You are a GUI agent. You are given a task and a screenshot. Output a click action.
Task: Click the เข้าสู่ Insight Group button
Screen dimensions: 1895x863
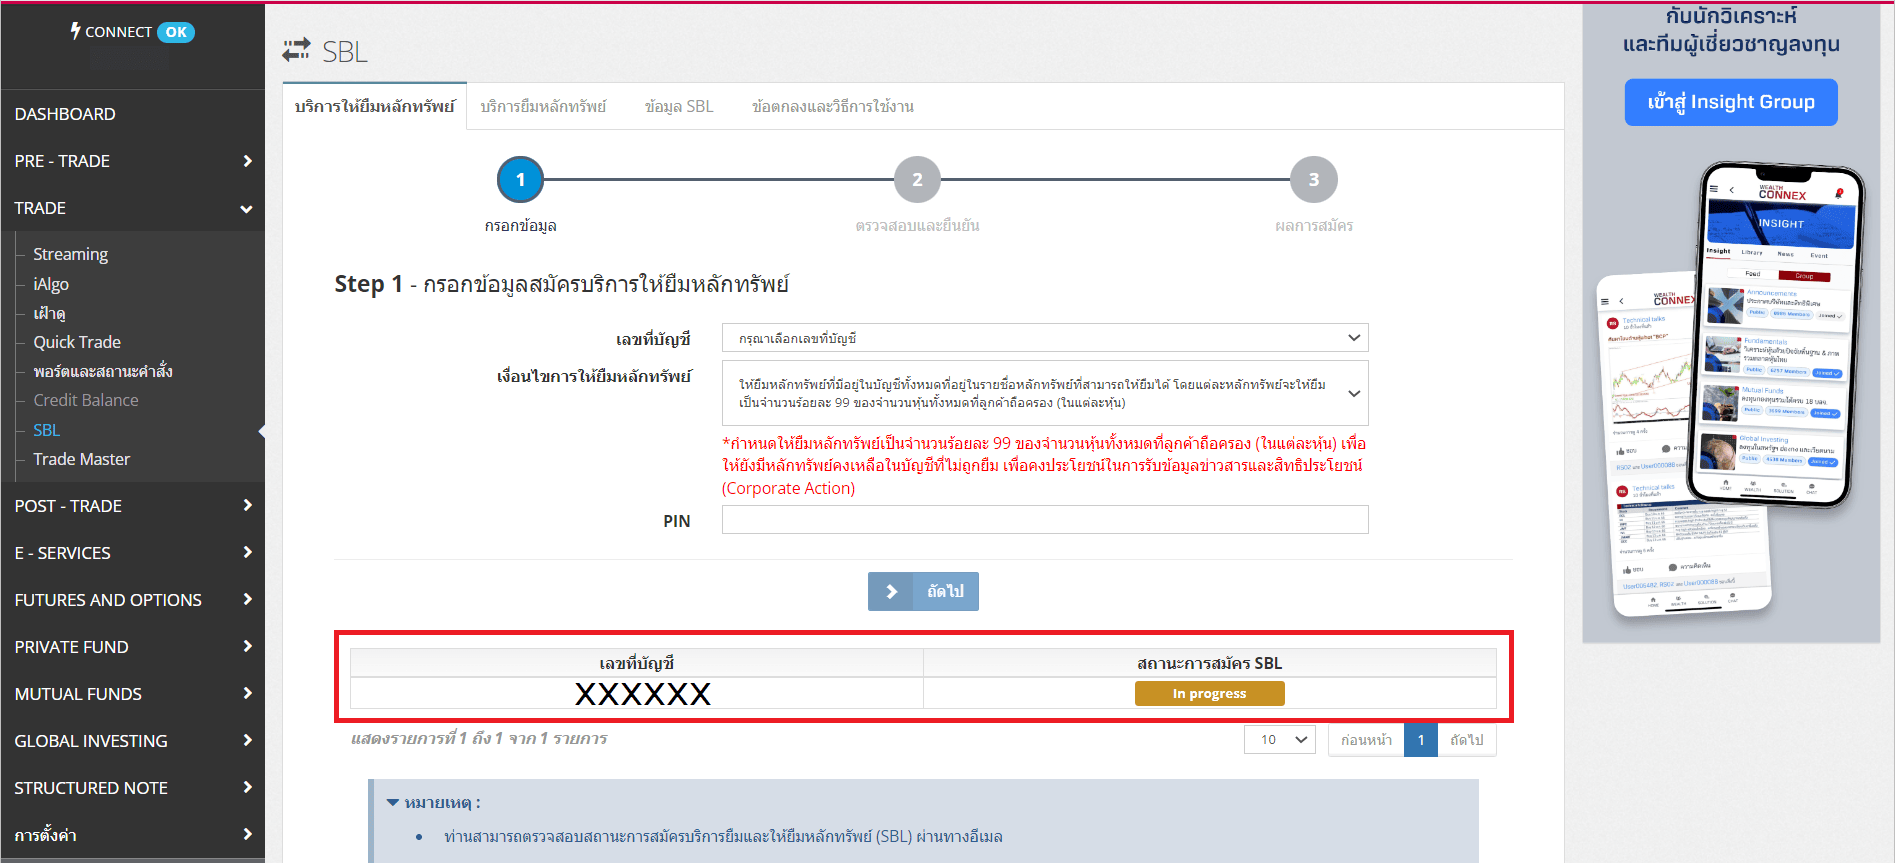(x=1730, y=102)
